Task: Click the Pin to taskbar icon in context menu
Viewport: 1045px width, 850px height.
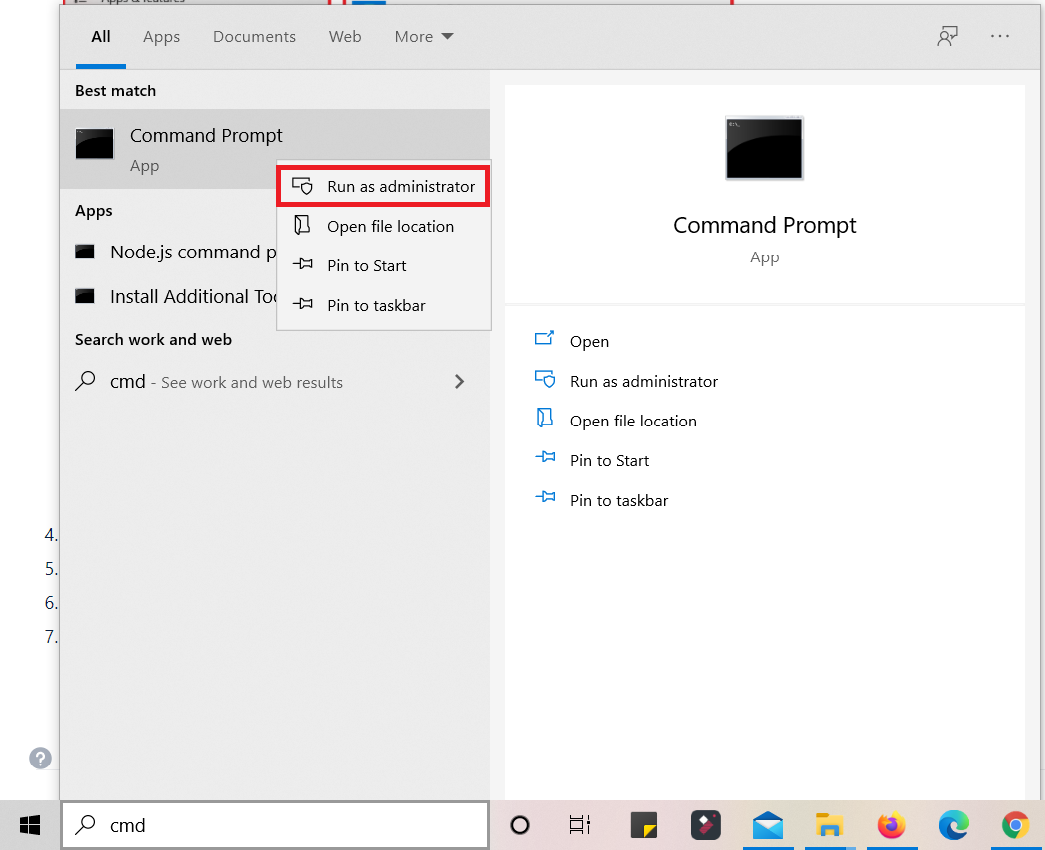Action: (303, 303)
